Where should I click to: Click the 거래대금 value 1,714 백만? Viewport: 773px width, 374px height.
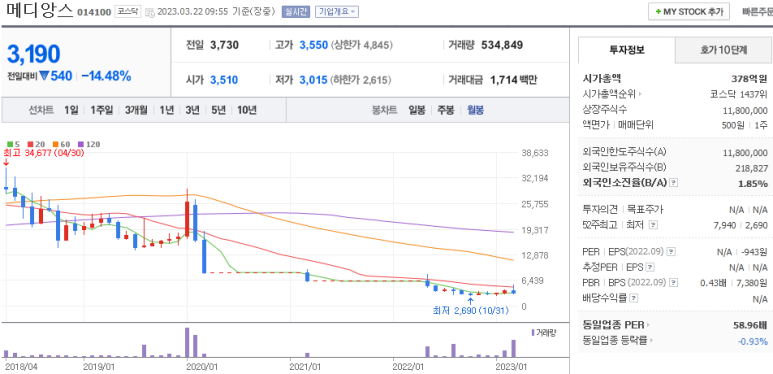click(514, 80)
